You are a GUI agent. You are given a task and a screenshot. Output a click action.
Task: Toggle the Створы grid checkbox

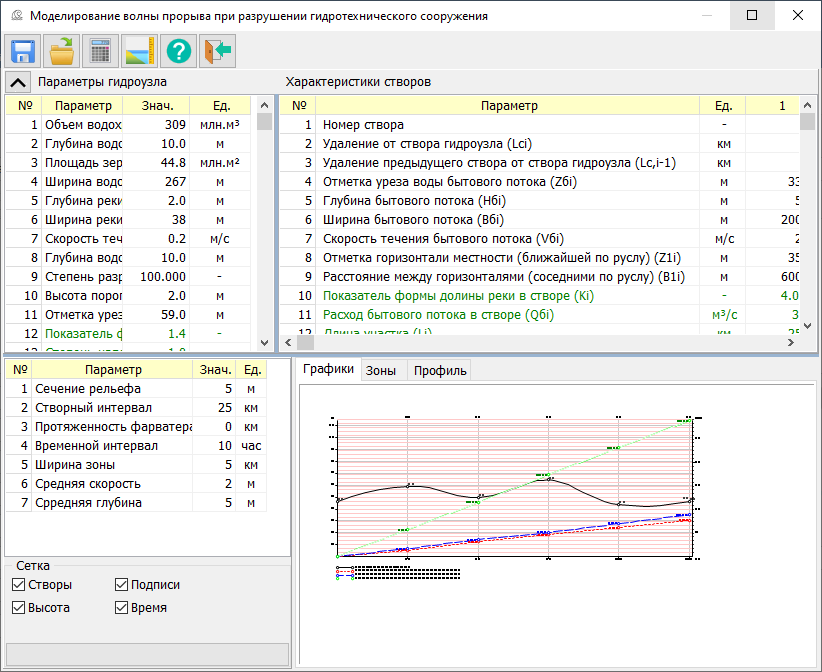tap(19, 585)
